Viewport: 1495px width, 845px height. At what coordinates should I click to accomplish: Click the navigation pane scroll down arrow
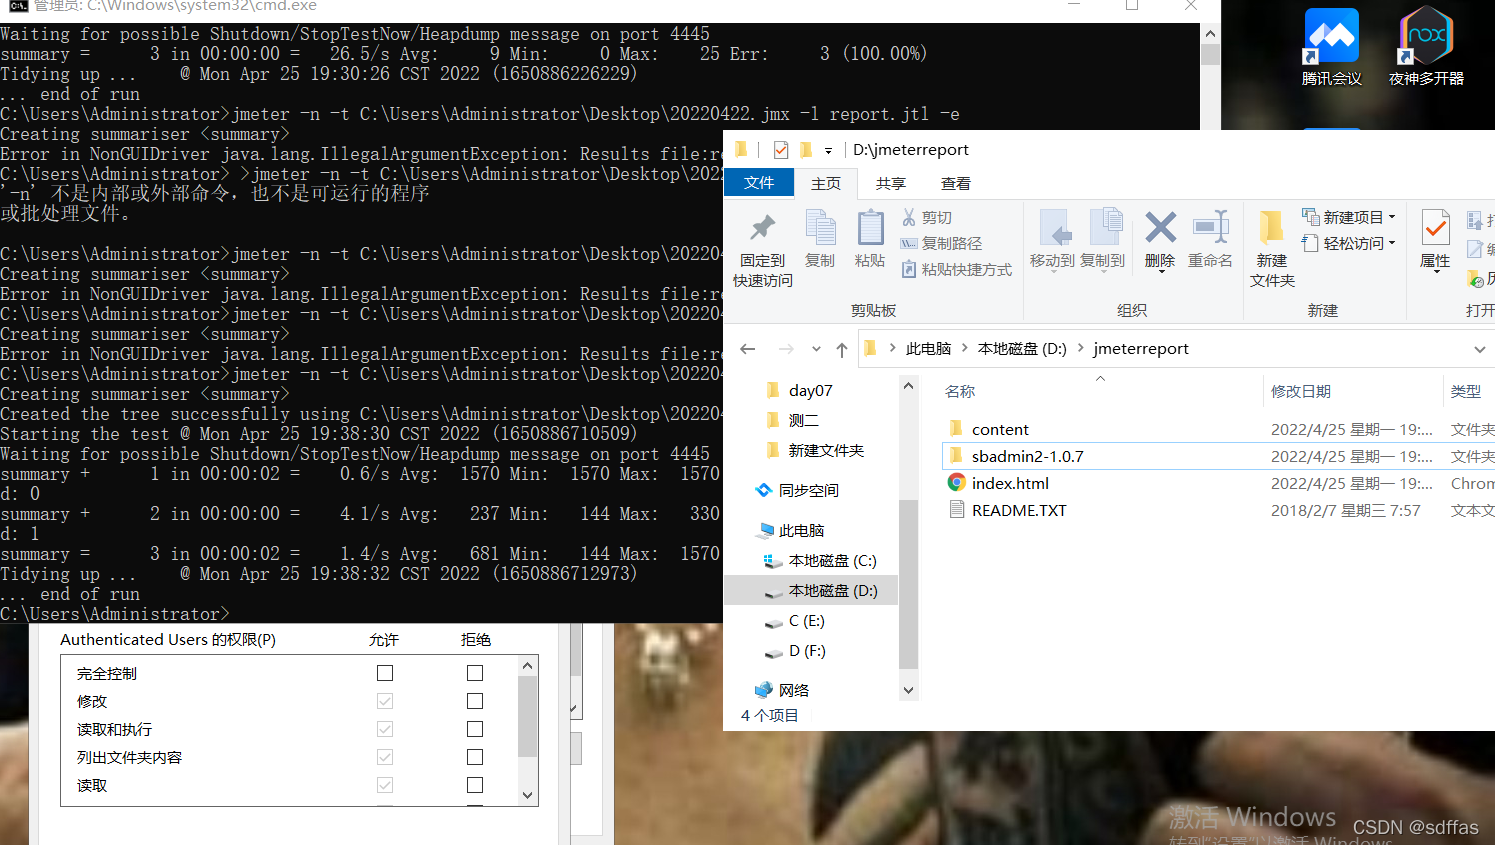(909, 690)
